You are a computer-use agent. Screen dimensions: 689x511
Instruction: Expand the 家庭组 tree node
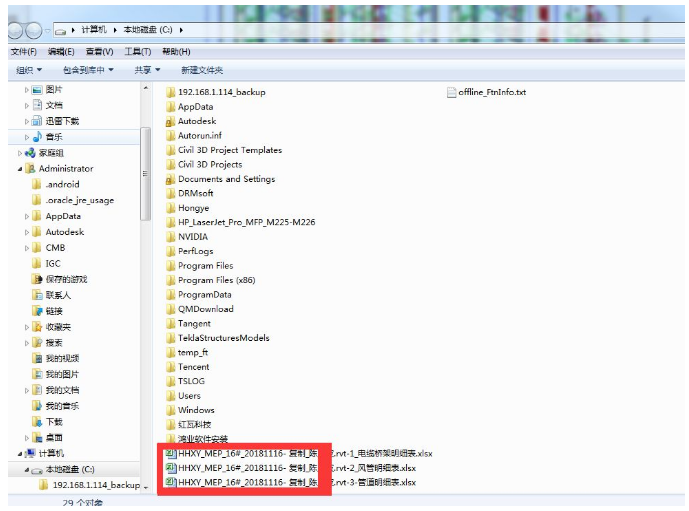tap(20, 153)
